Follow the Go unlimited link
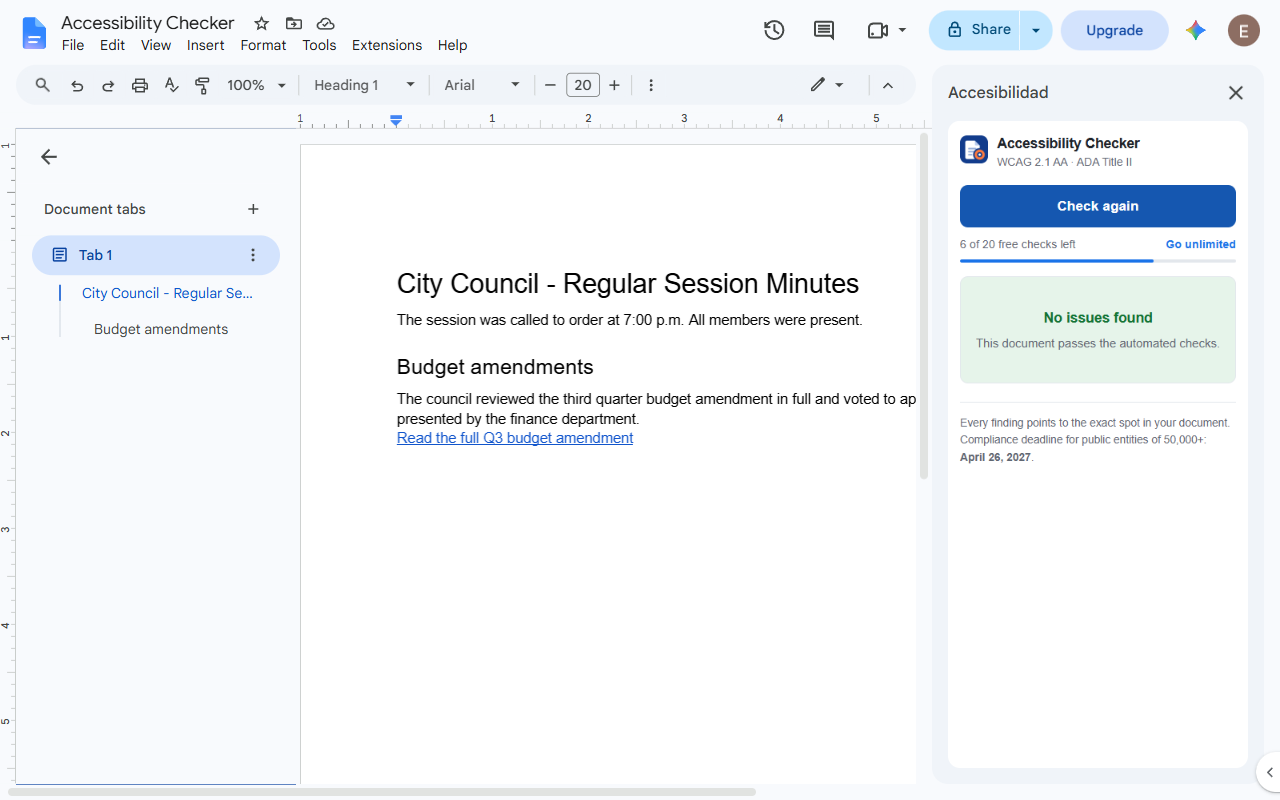1280x800 pixels. [x=1200, y=244]
